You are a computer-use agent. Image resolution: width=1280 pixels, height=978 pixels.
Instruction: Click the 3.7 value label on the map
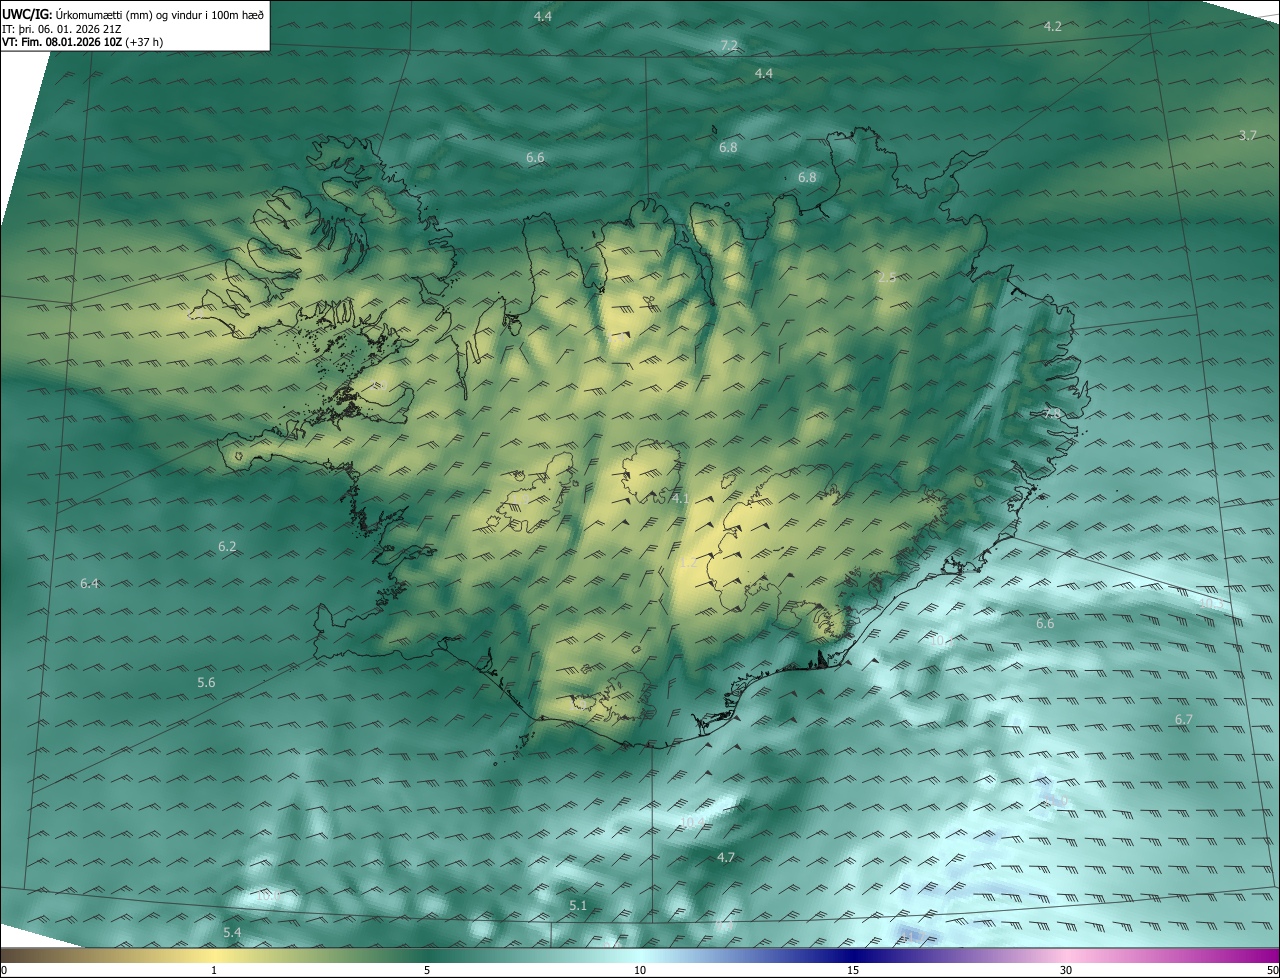[1247, 136]
